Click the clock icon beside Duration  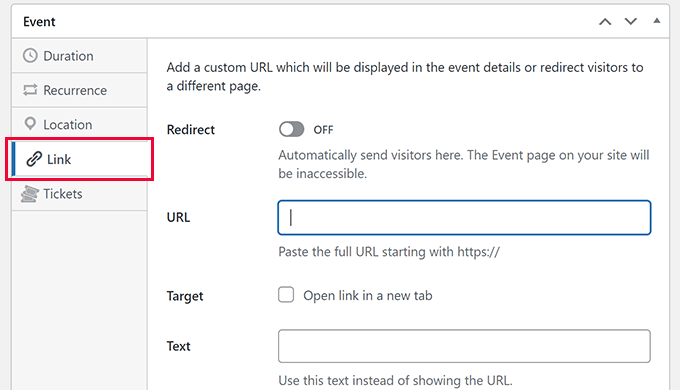click(30, 56)
